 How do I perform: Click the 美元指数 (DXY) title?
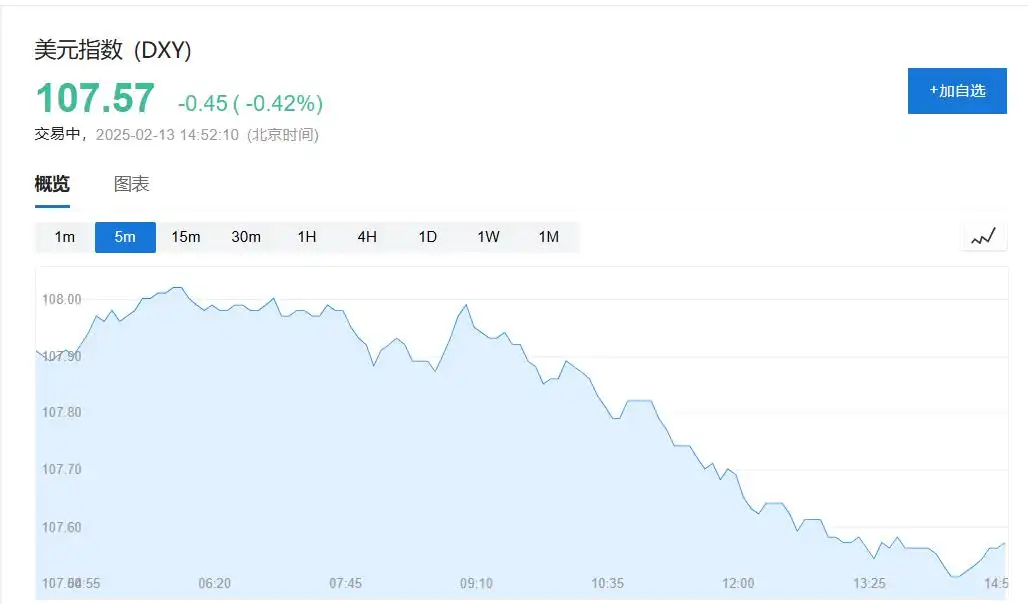113,50
